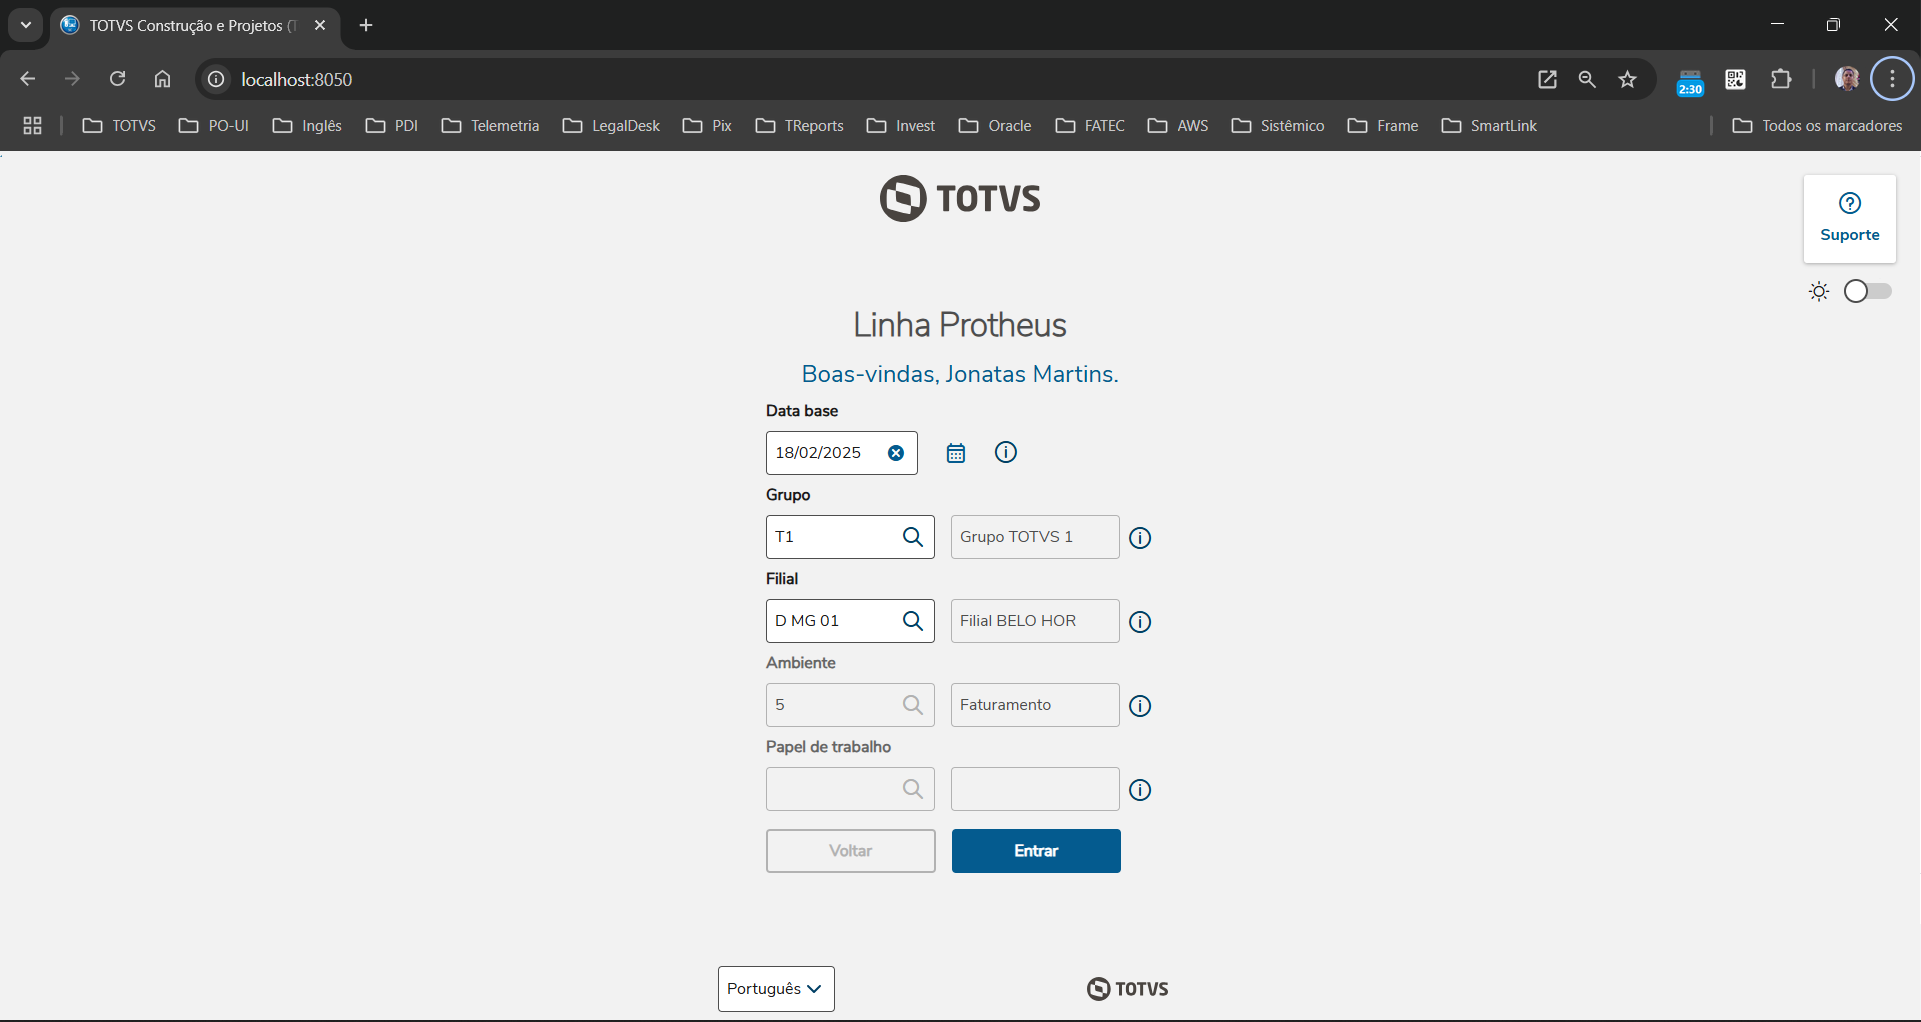Click the empty Papel de trabalho description field
1921x1022 pixels.
[1035, 789]
